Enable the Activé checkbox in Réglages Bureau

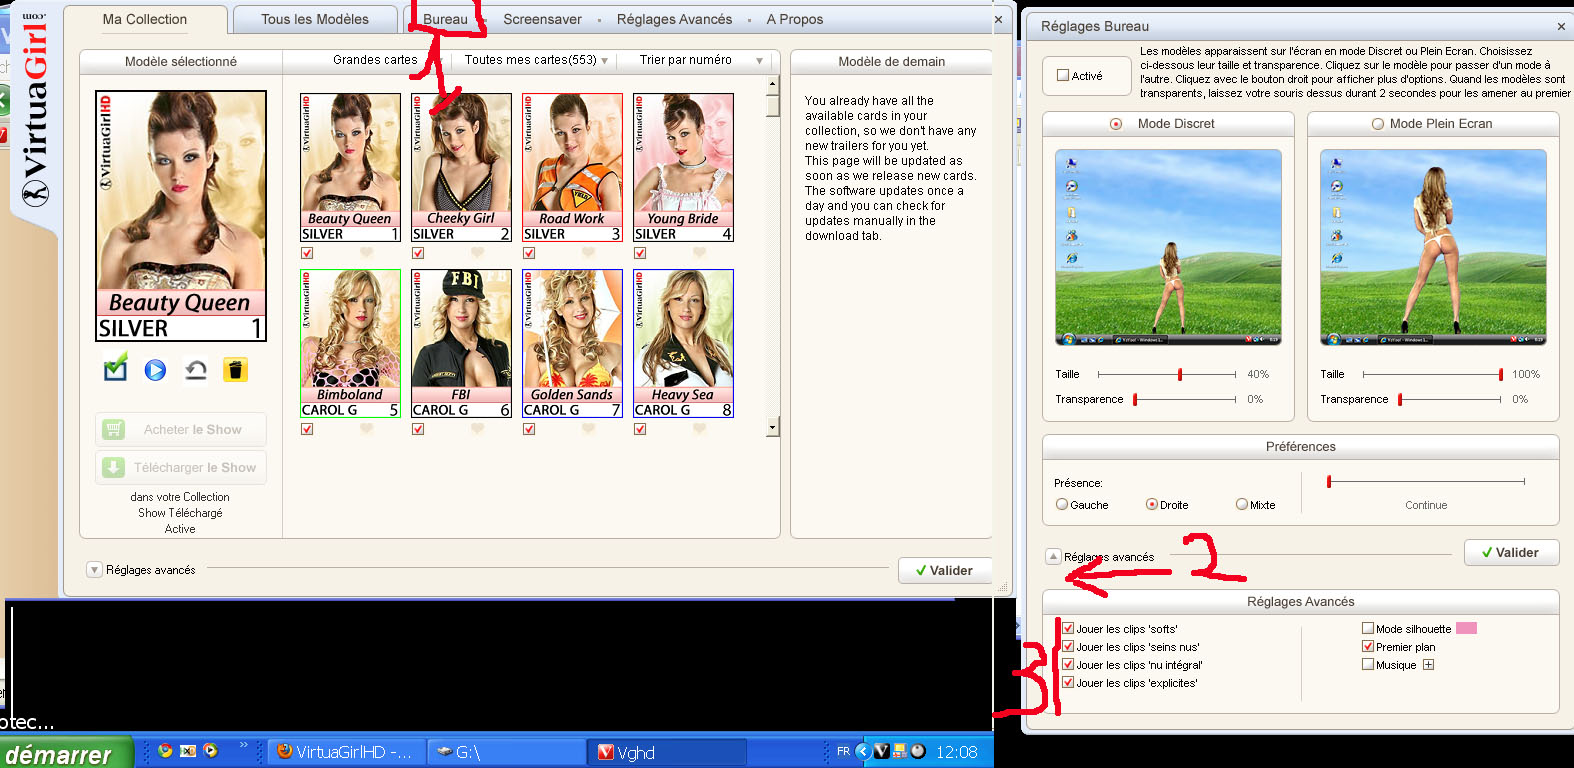pos(1063,75)
